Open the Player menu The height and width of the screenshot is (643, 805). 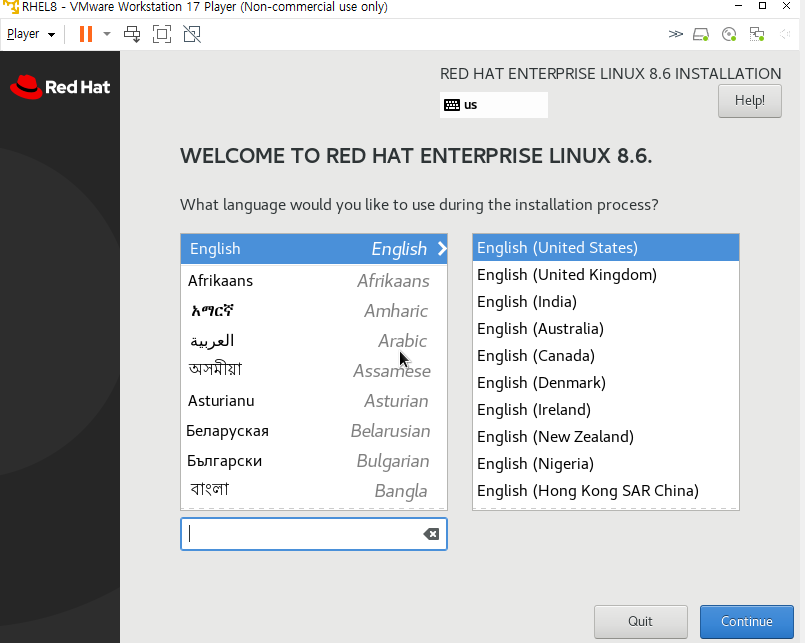click(31, 34)
